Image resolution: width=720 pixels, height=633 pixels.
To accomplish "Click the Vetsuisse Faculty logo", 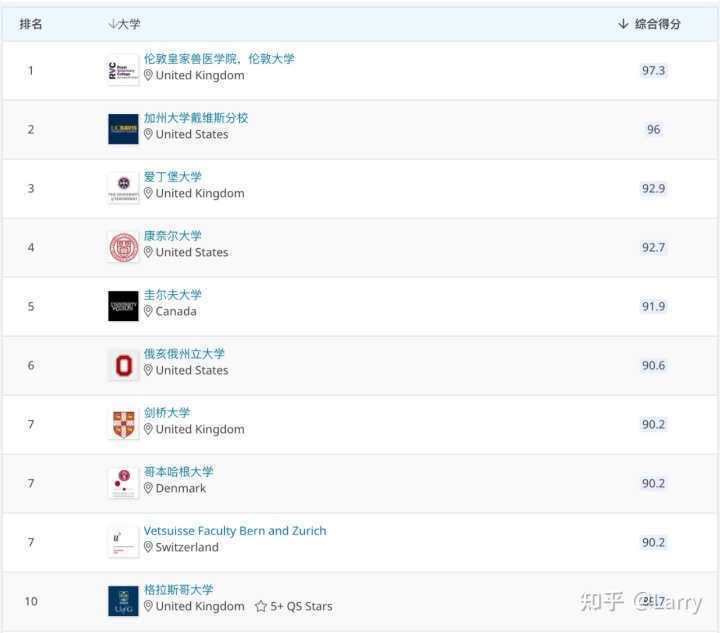I will [x=123, y=542].
